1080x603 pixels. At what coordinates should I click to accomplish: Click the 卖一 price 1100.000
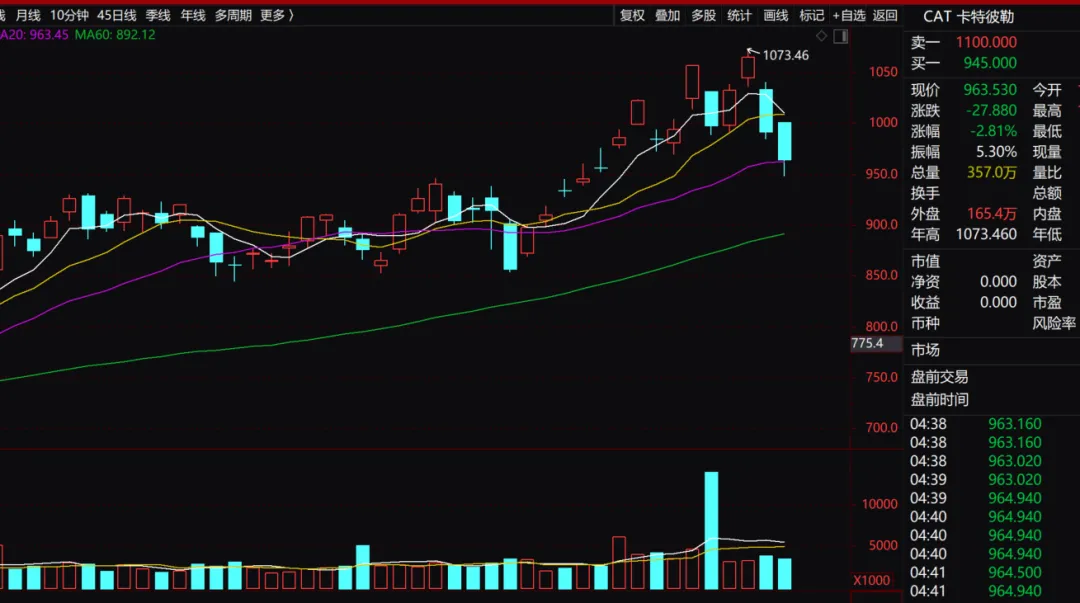pos(986,42)
